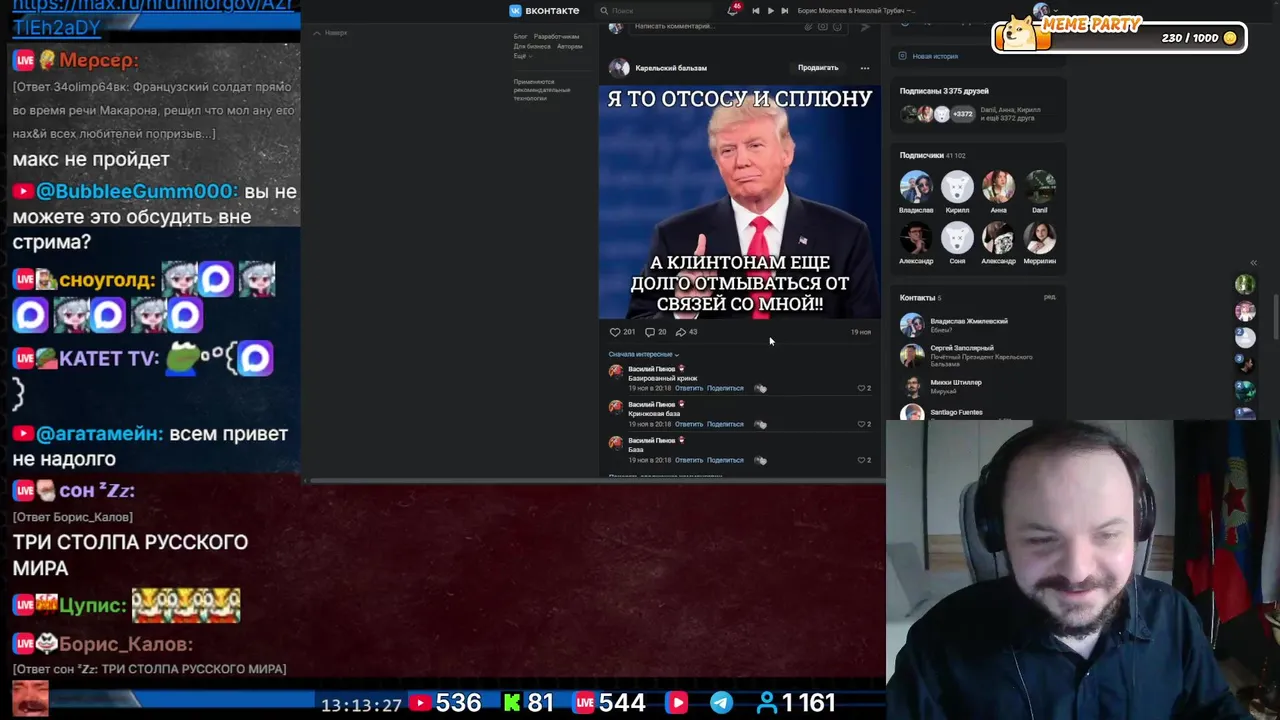The width and height of the screenshot is (1280, 720).
Task: Open the notifications bell with badge 46
Action: click(733, 10)
